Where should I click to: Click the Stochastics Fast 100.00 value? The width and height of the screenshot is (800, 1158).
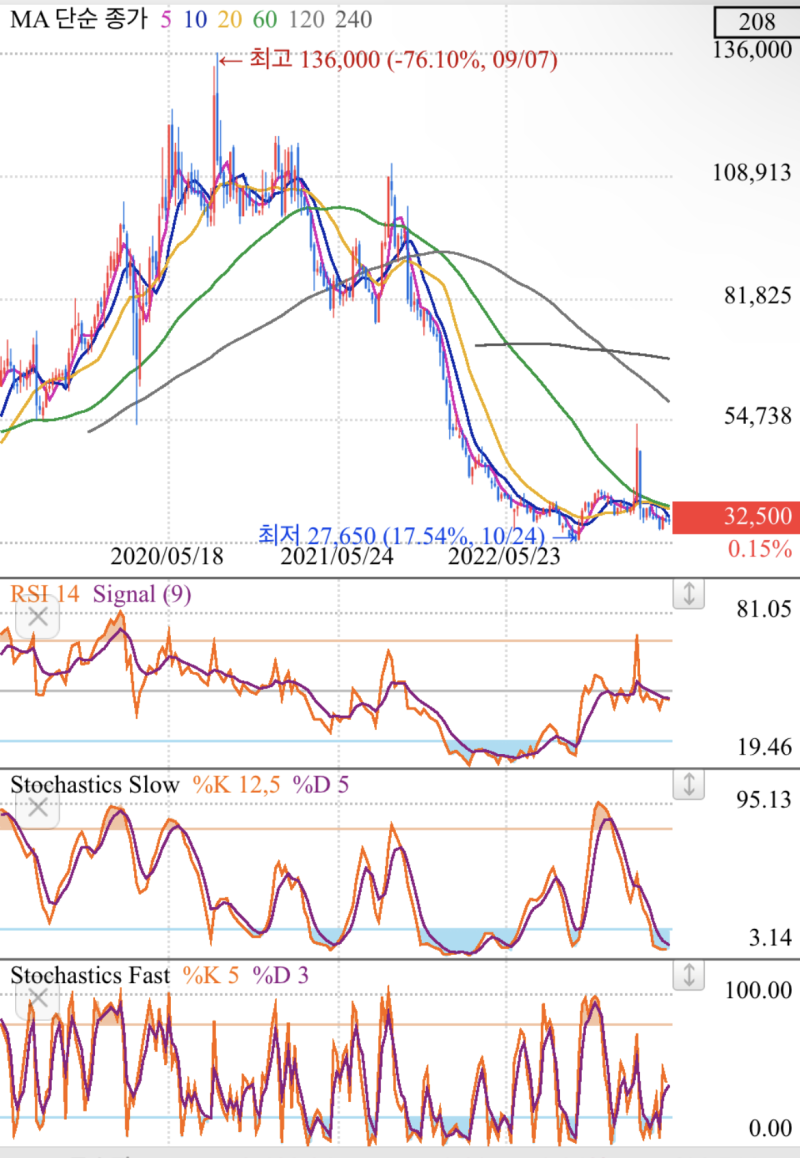coord(759,990)
